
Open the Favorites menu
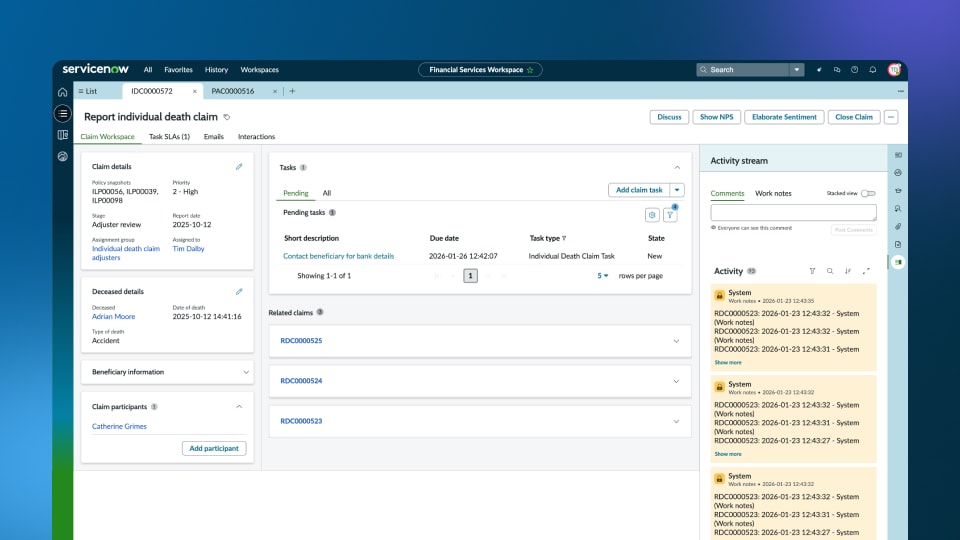pyautogui.click(x=178, y=70)
